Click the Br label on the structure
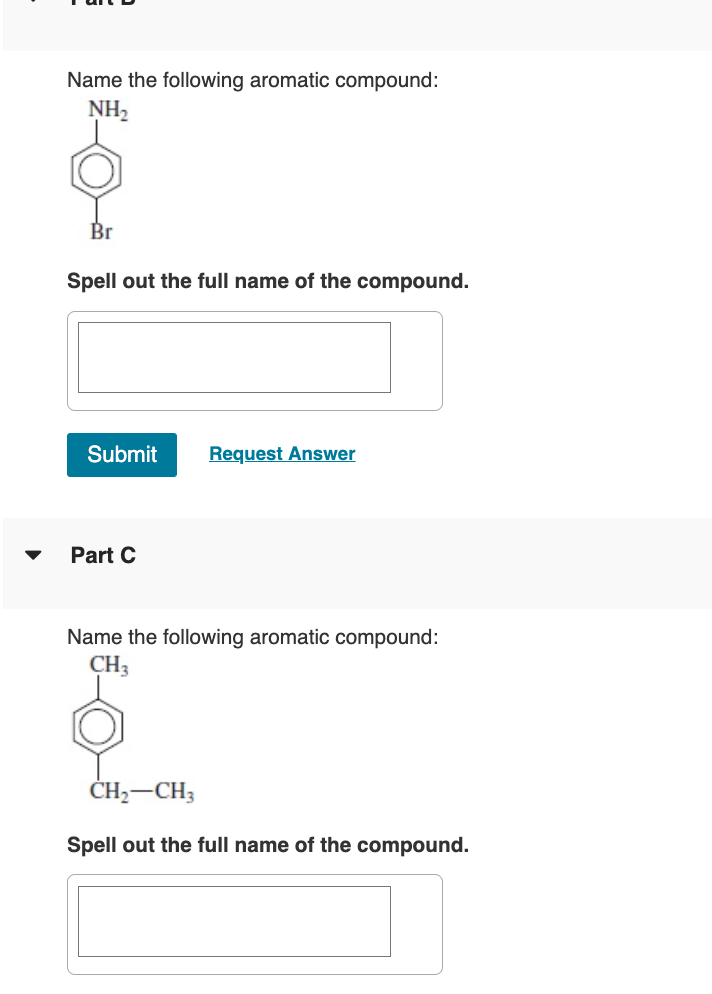 [x=101, y=233]
